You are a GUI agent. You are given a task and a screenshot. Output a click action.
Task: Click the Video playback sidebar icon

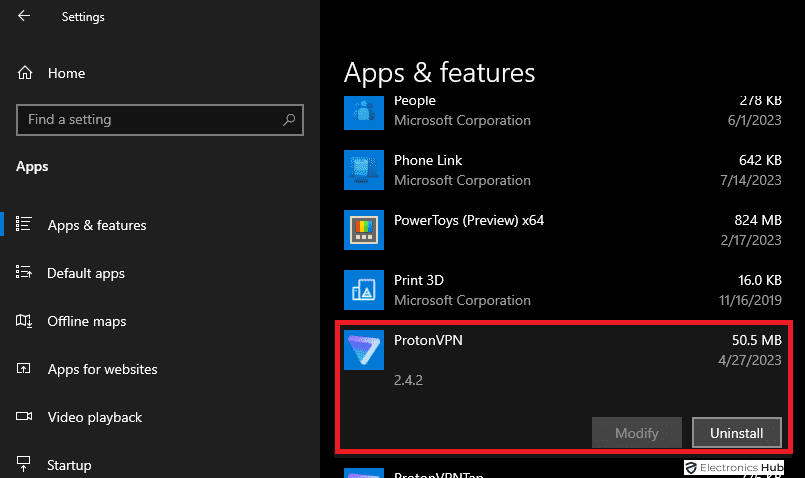pyautogui.click(x=26, y=417)
